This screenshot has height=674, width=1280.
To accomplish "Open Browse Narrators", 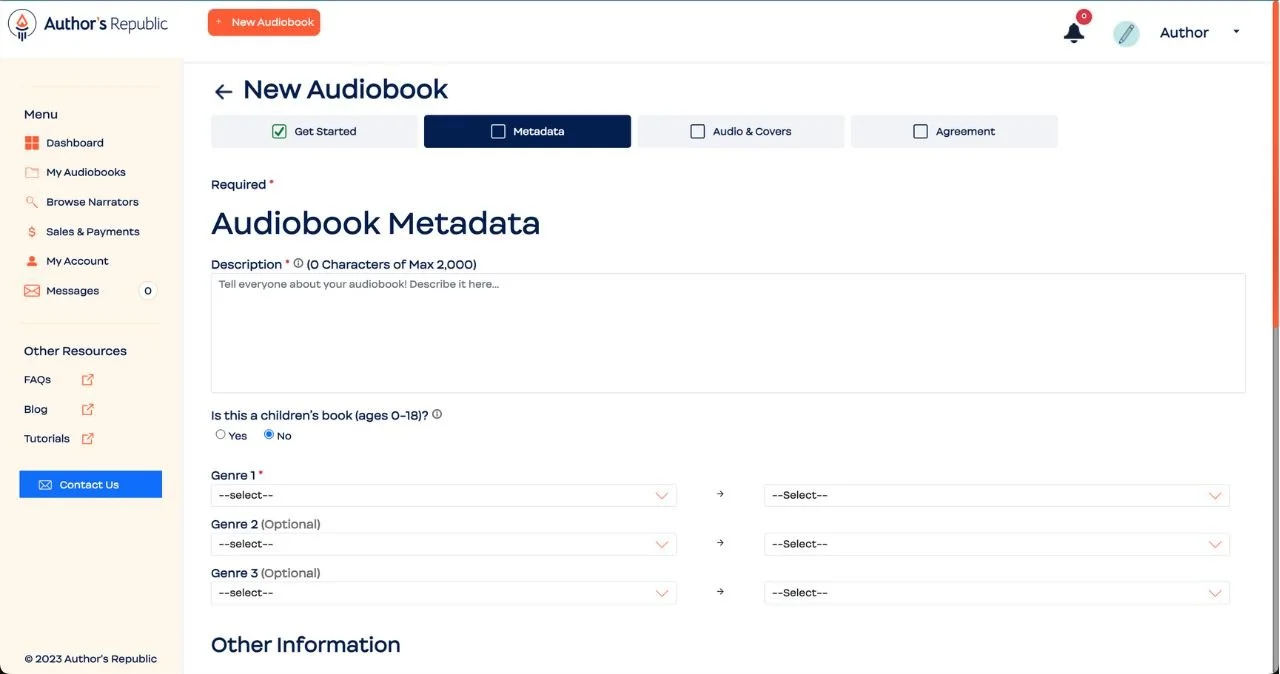I will click(x=92, y=201).
